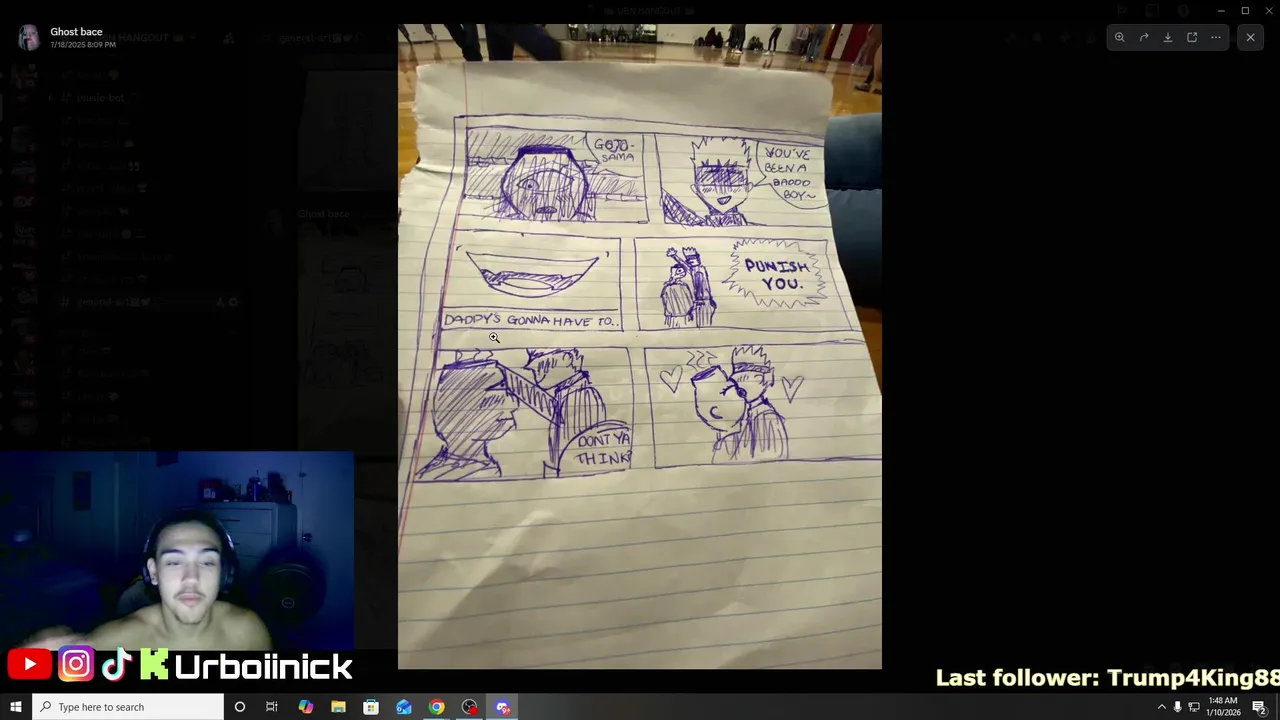Open Outlook mail from the taskbar

pyautogui.click(x=404, y=707)
